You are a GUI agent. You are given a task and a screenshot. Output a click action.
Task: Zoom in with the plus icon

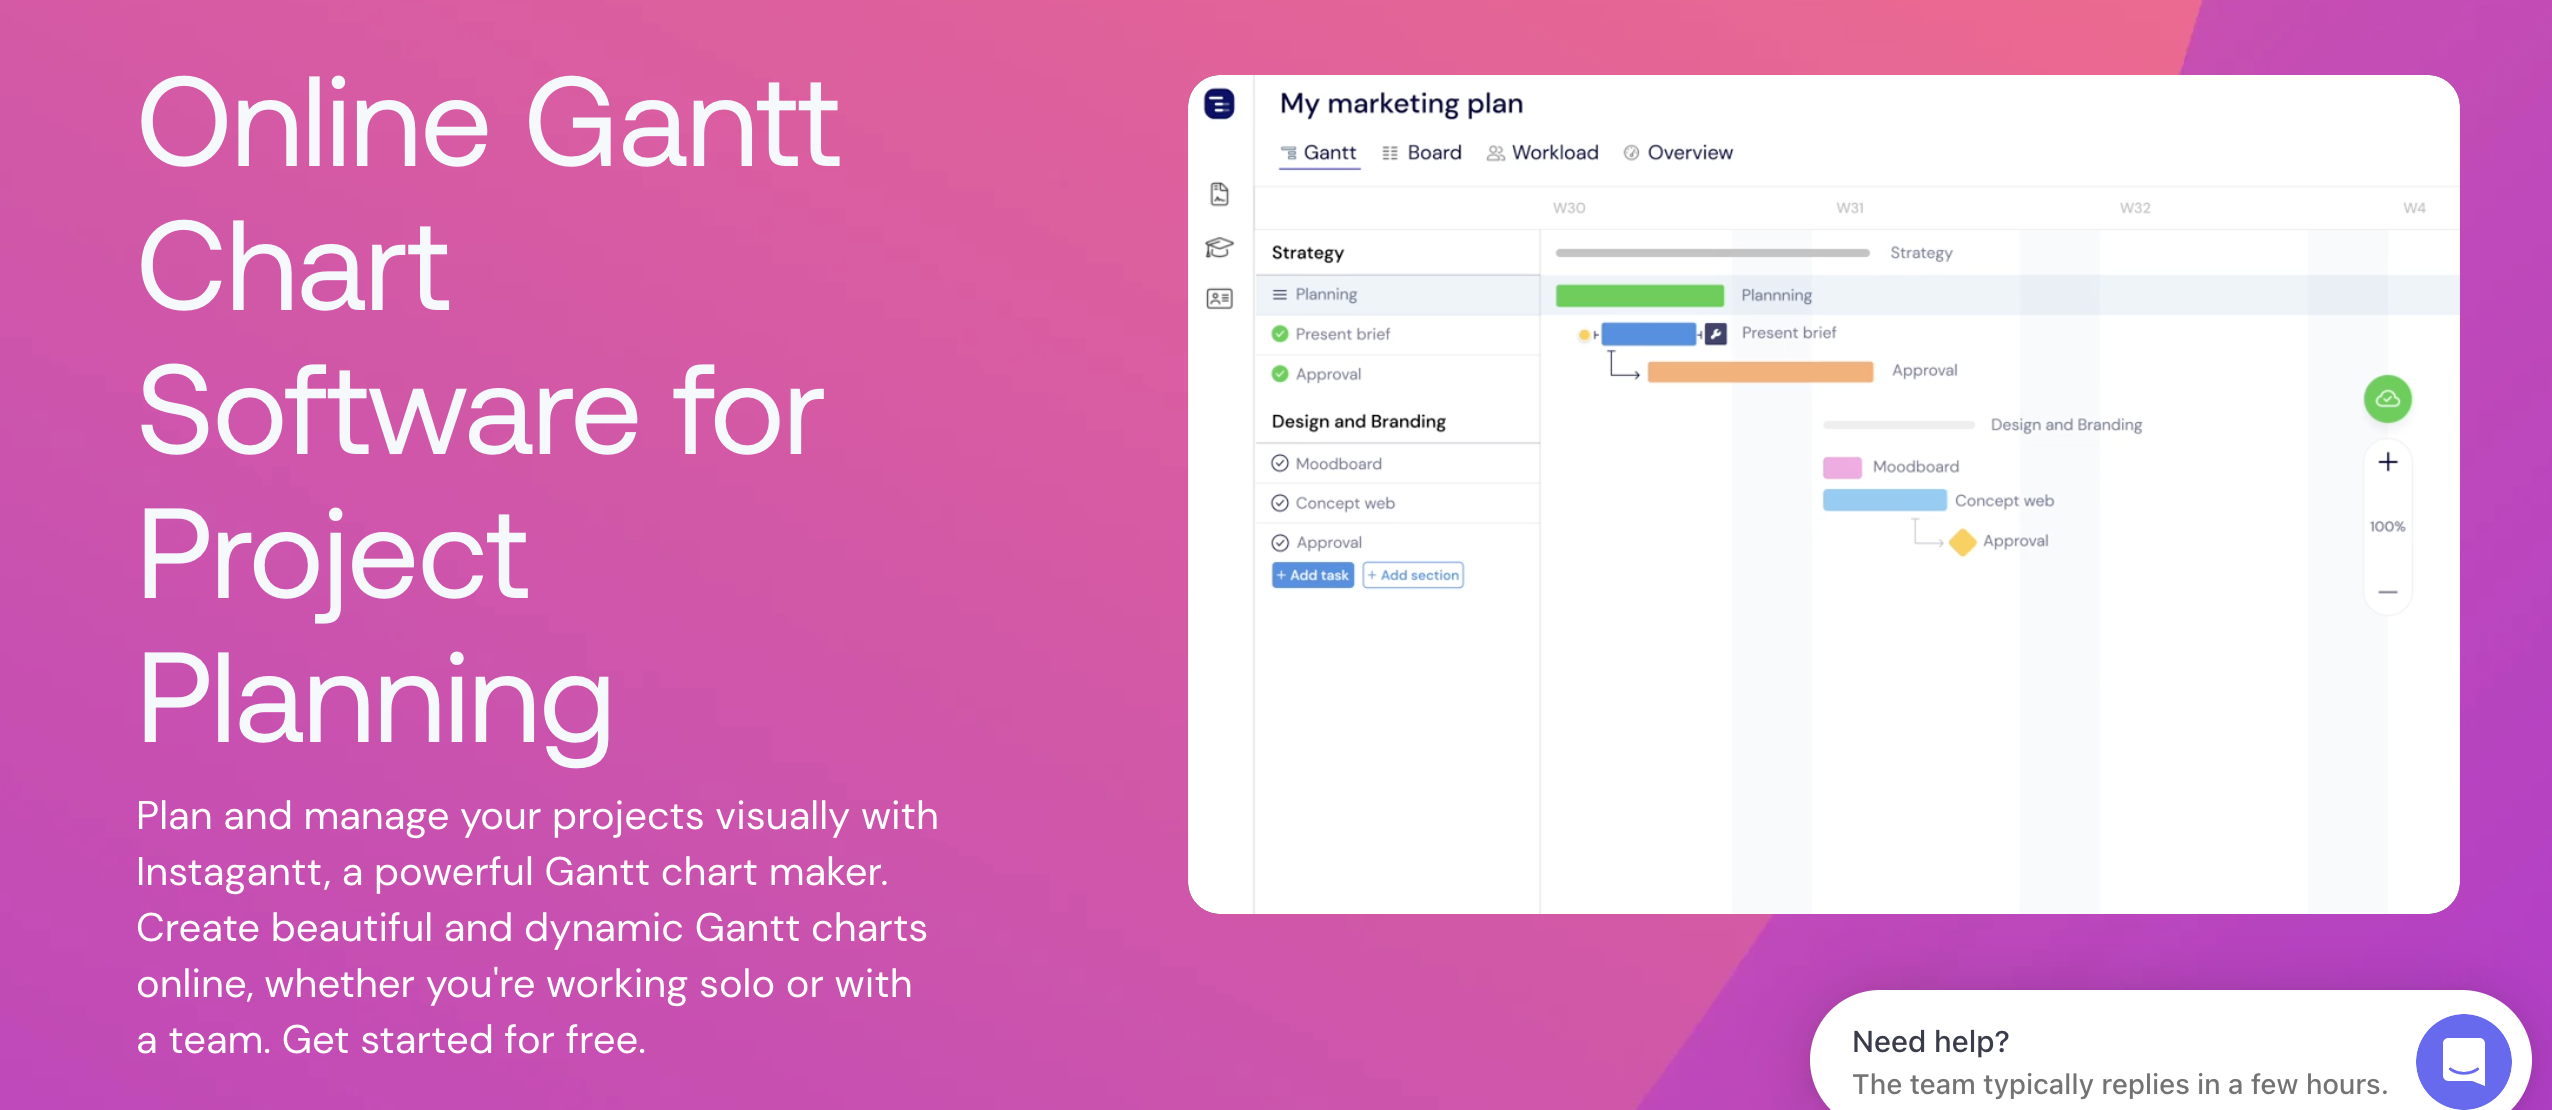click(2388, 461)
